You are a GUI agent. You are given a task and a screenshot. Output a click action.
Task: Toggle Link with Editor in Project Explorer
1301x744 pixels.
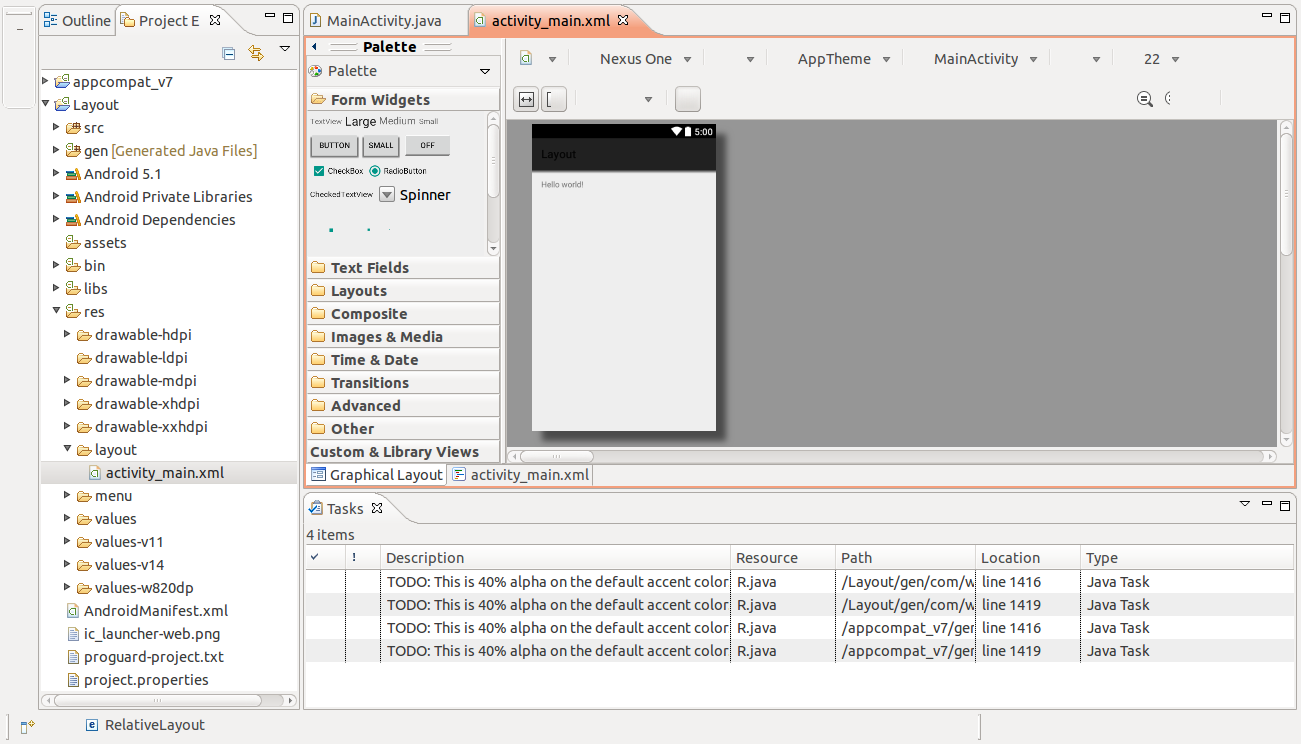[256, 53]
